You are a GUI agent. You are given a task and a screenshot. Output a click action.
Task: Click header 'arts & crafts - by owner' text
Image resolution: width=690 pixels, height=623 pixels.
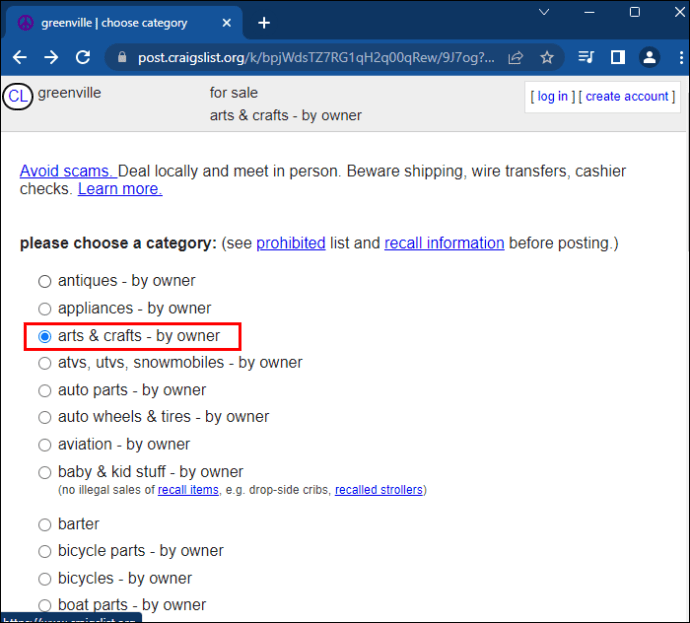click(x=286, y=115)
